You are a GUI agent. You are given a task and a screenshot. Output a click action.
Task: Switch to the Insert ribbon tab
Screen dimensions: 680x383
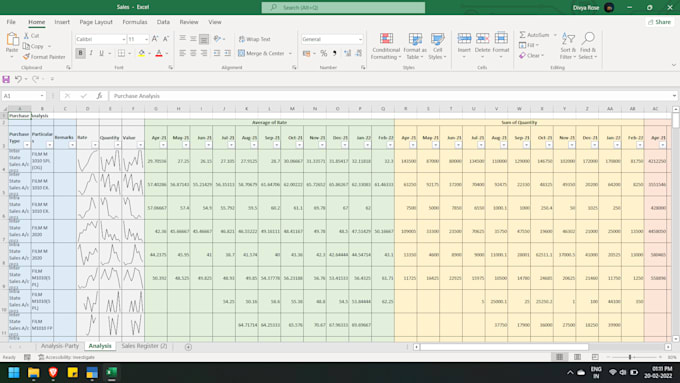point(62,22)
